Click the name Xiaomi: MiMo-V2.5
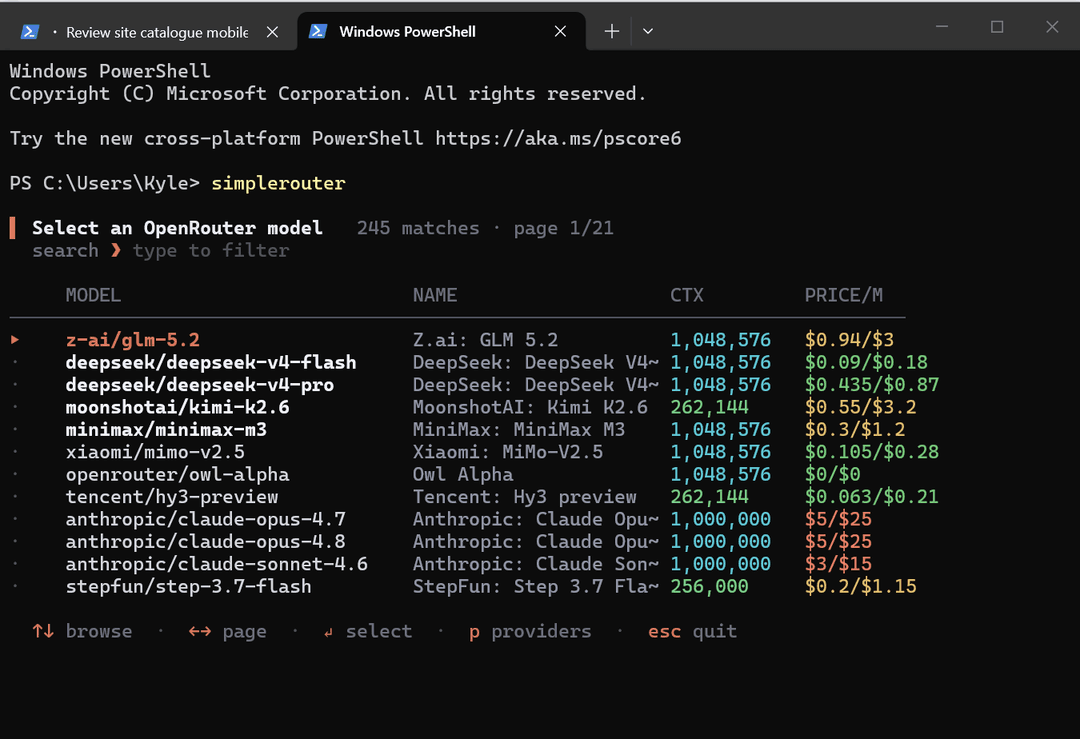The height and width of the screenshot is (739, 1080). coord(508,452)
